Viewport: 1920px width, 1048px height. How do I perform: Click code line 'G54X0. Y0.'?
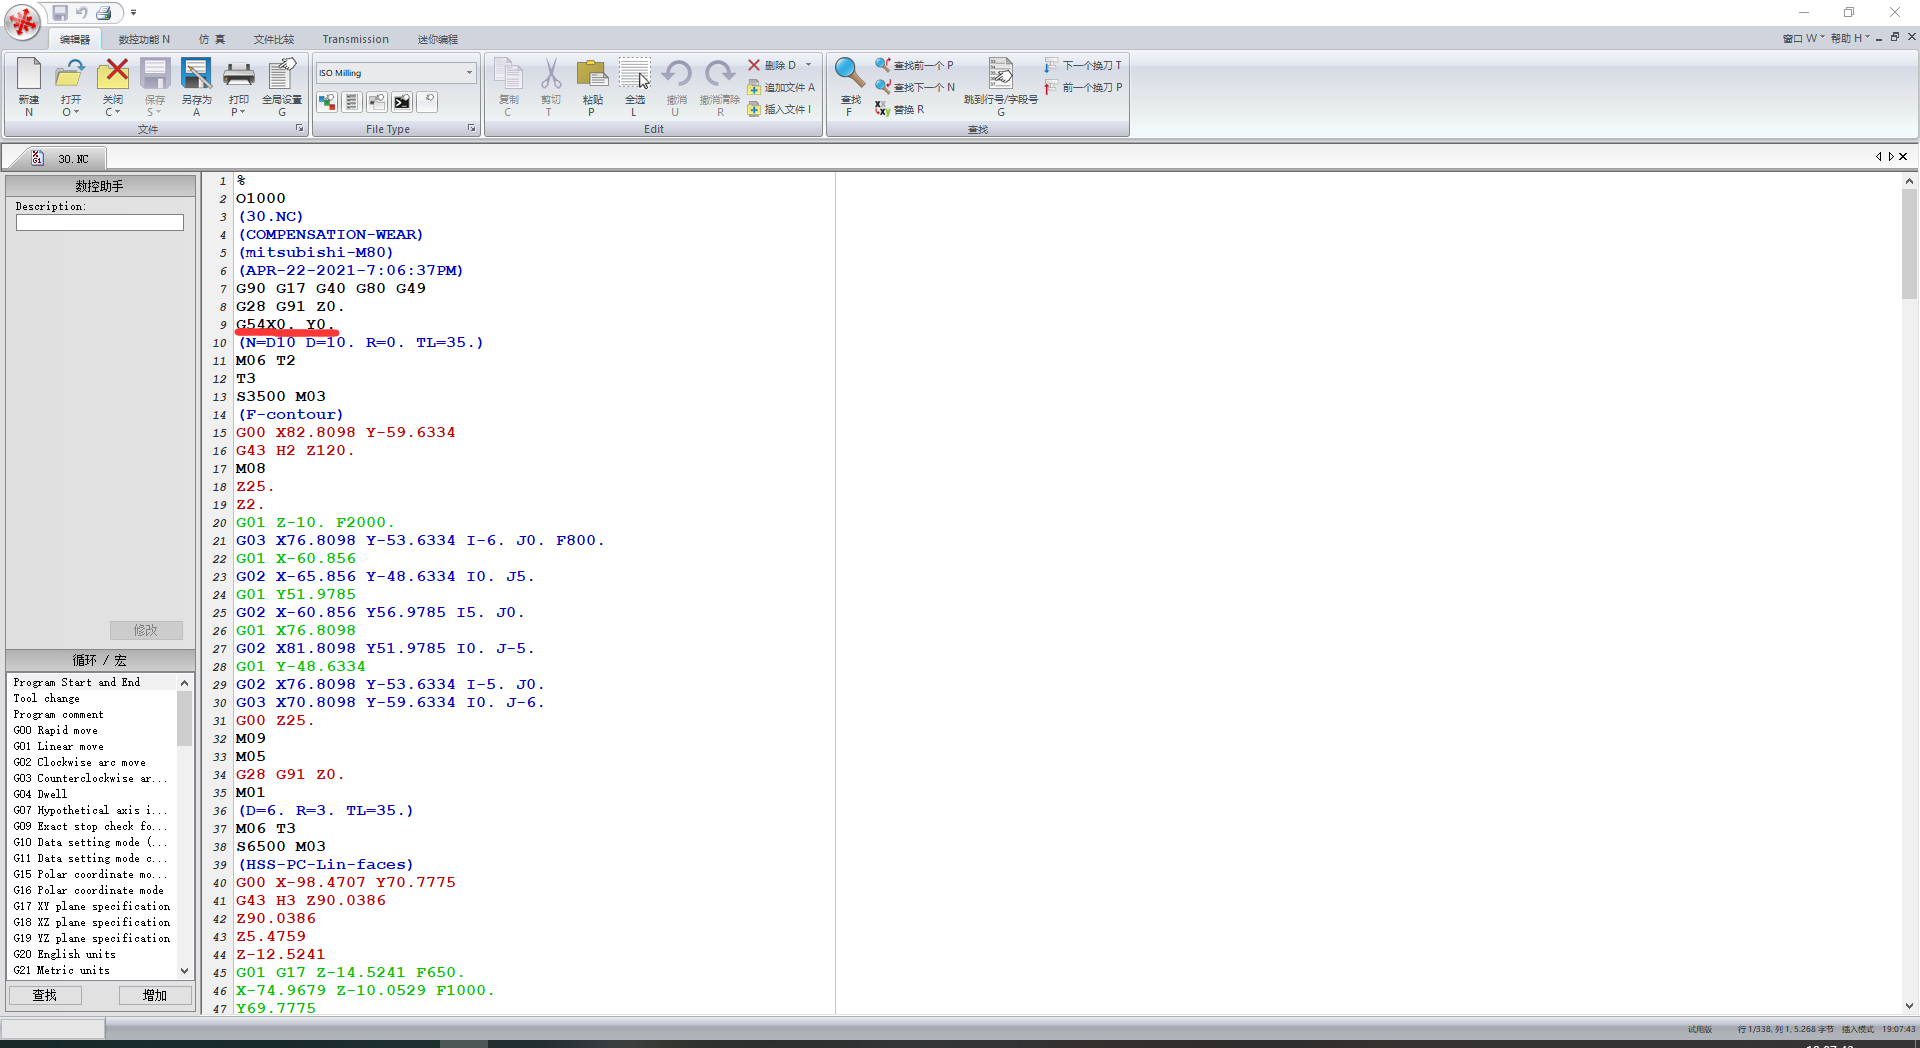pyautogui.click(x=285, y=324)
